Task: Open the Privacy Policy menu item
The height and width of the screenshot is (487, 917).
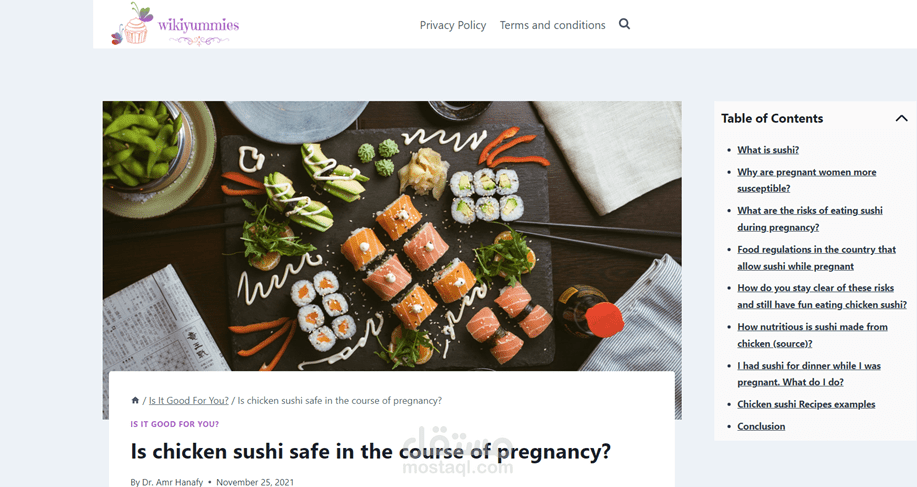Action: 453,25
